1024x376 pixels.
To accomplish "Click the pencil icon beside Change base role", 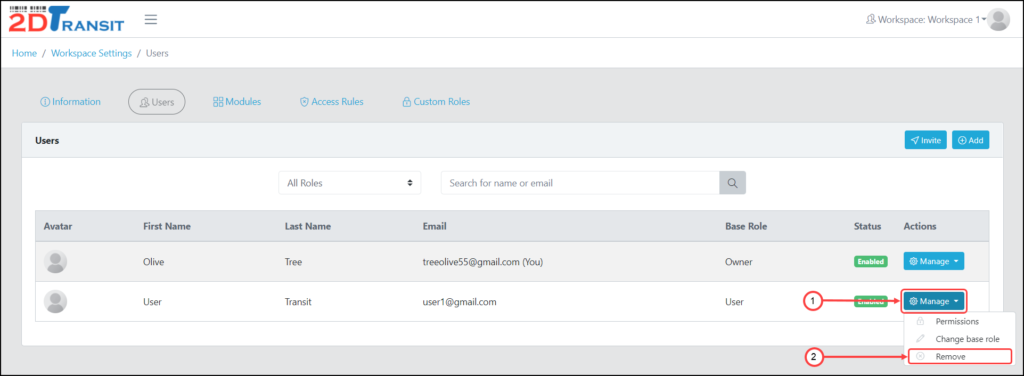I will [920, 339].
